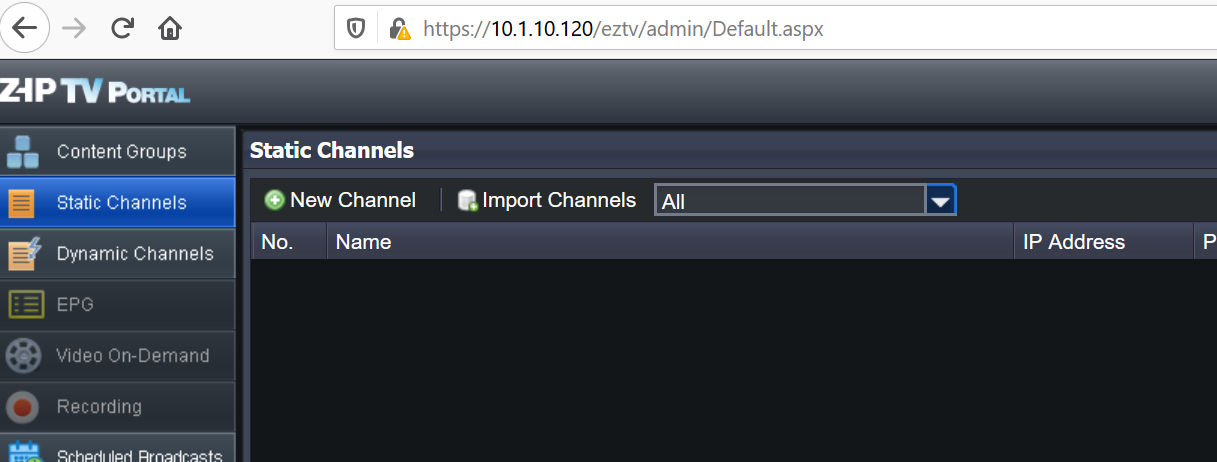This screenshot has width=1217, height=462.
Task: Expand the All filter dropdown arrow
Action: pos(940,201)
